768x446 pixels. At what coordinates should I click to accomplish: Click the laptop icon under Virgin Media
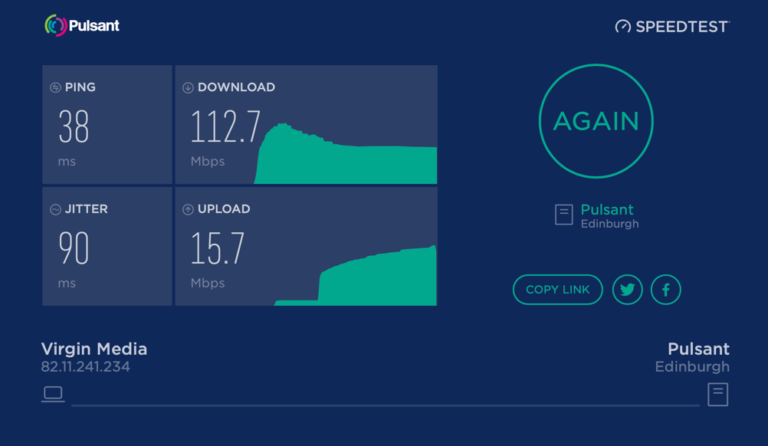click(53, 394)
